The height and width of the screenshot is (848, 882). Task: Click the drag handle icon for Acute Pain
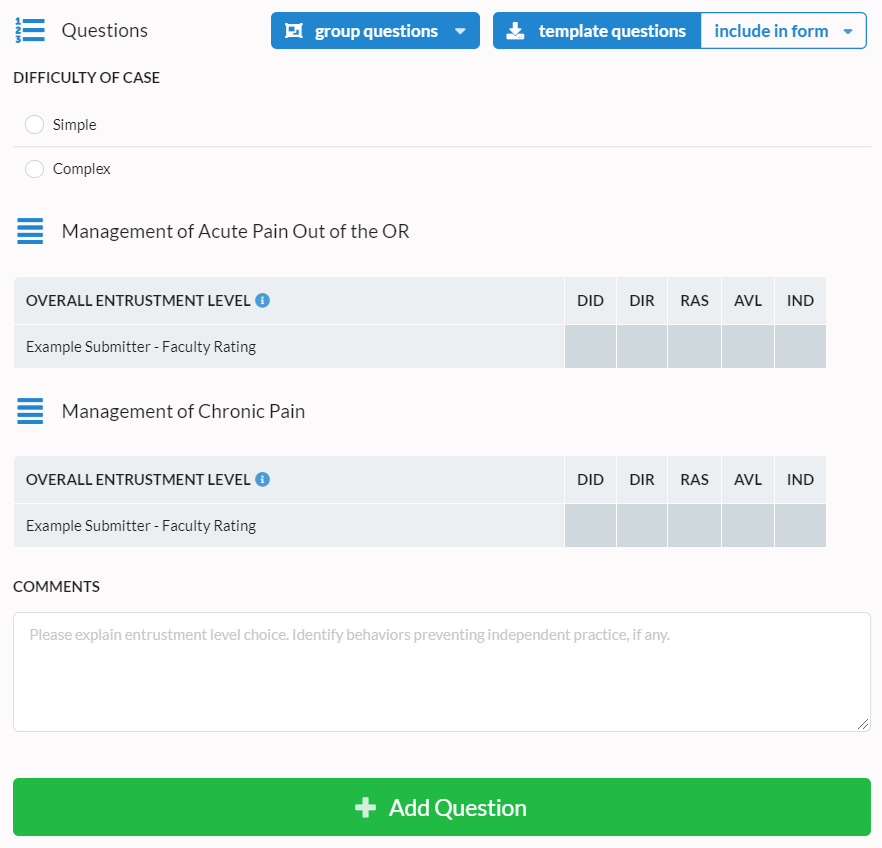[x=30, y=232]
